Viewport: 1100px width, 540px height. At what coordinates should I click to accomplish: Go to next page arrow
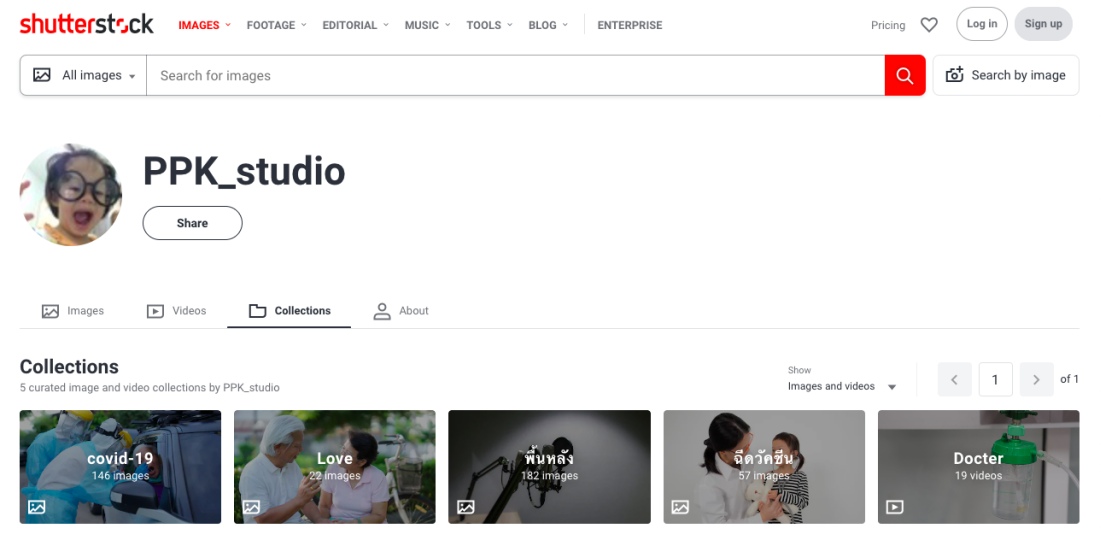[x=1037, y=379]
